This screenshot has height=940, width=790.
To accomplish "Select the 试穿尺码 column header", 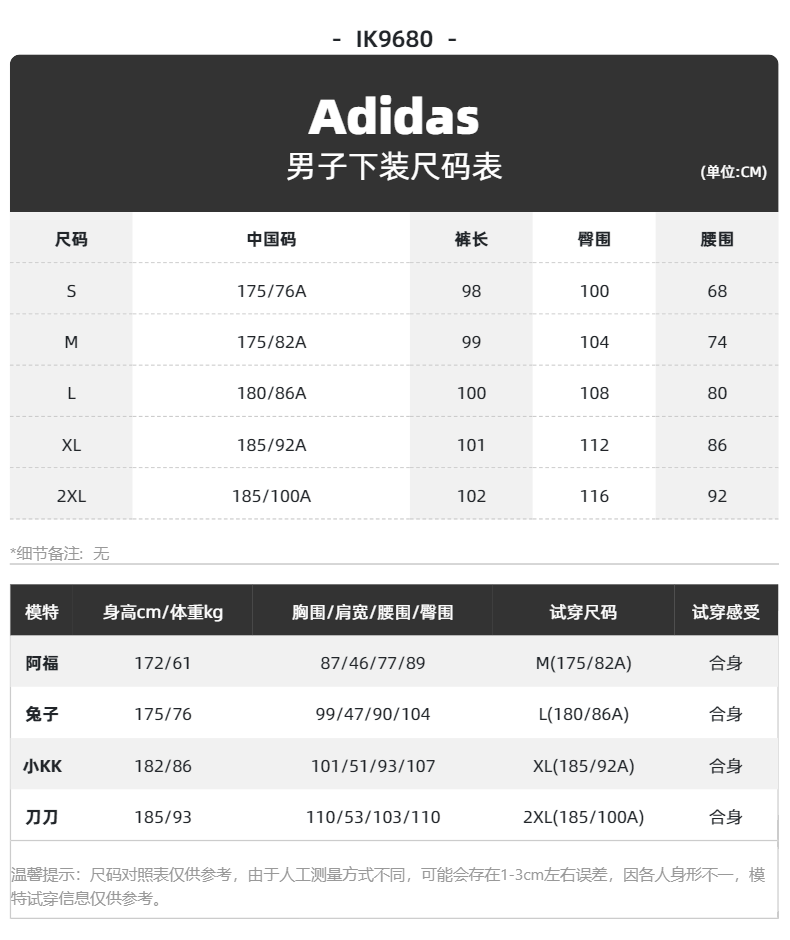I will click(x=583, y=612).
